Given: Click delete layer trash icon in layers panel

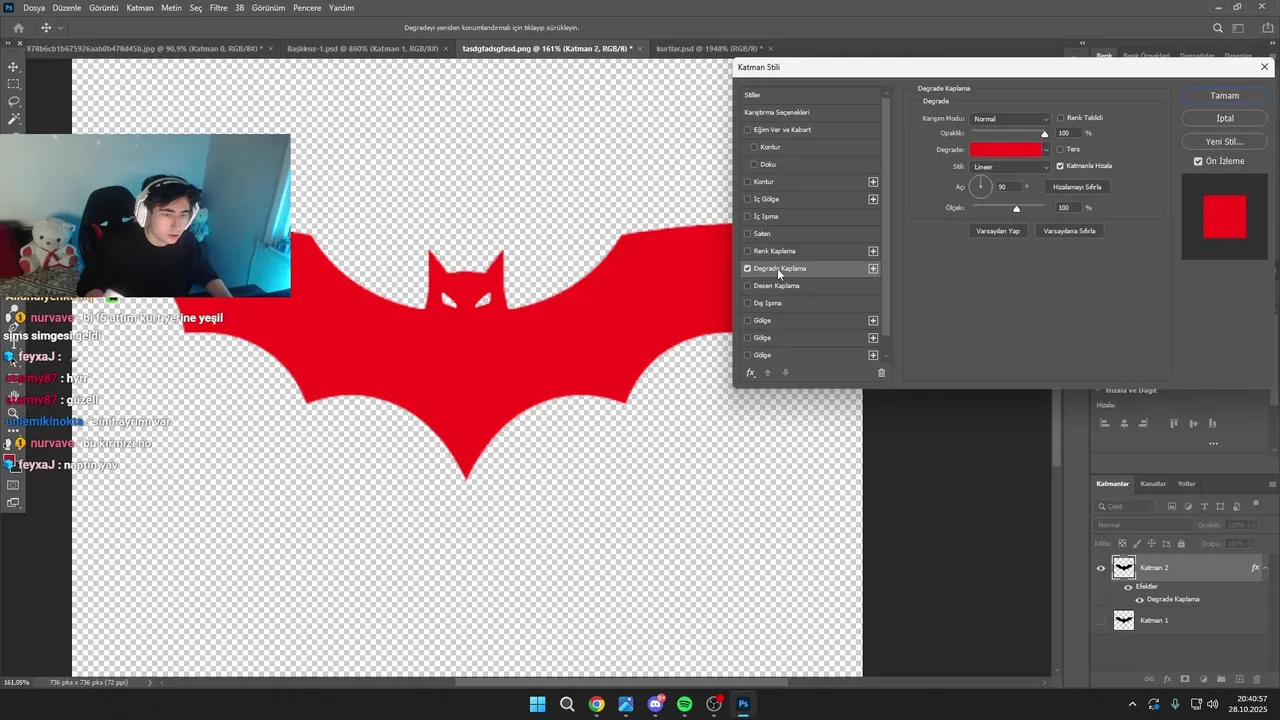Looking at the screenshot, I should point(1258,680).
